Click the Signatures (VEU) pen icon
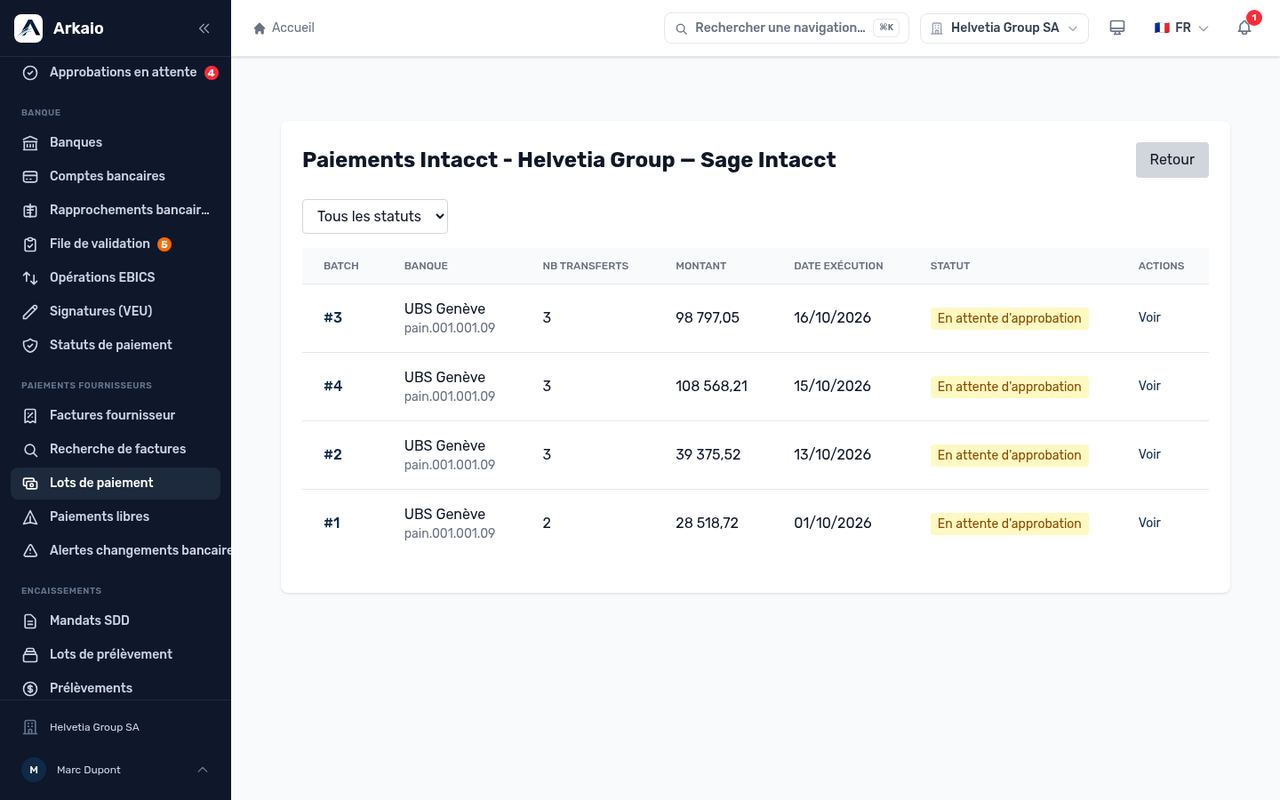 [x=30, y=312]
